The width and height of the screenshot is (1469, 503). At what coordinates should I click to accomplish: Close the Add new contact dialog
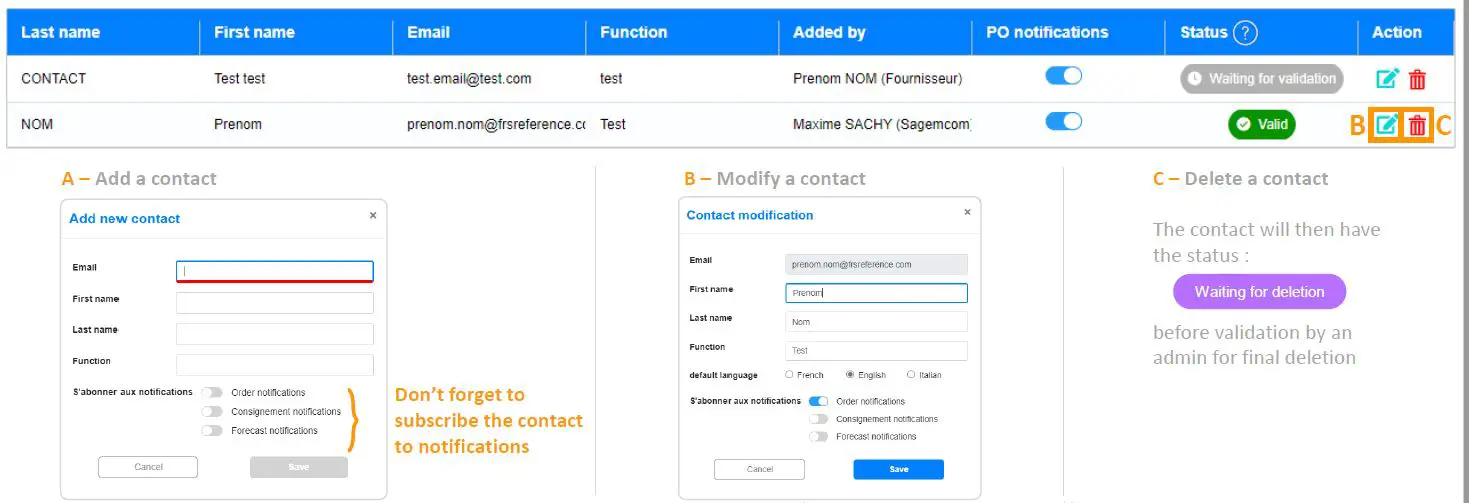coord(373,215)
